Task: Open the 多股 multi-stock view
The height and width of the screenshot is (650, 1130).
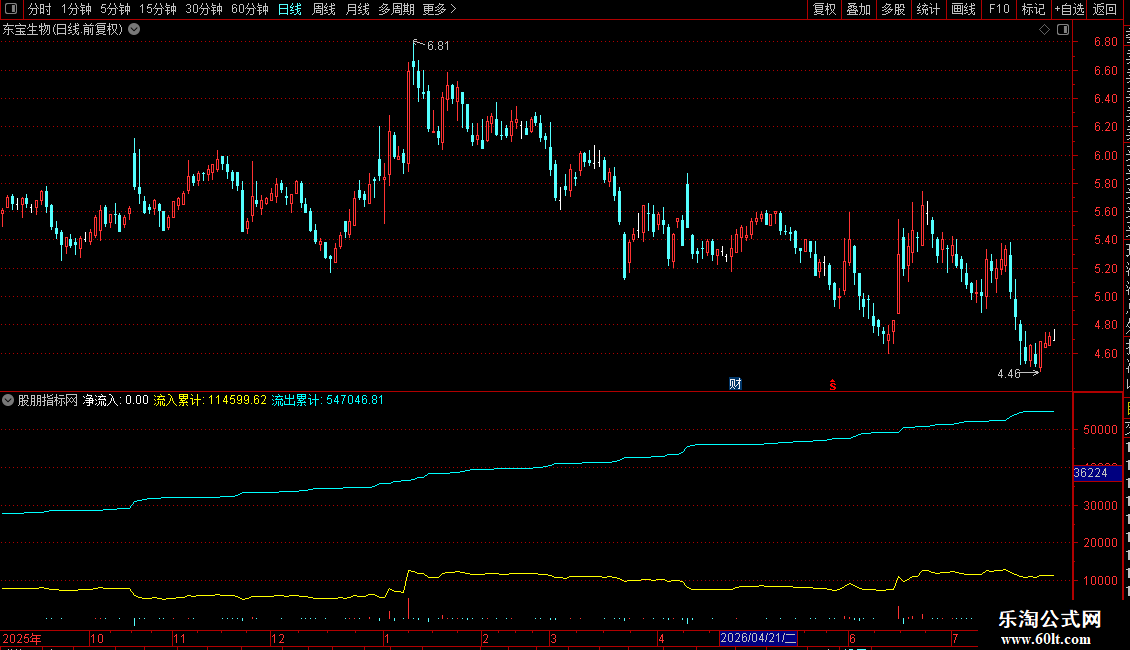Action: pos(893,9)
